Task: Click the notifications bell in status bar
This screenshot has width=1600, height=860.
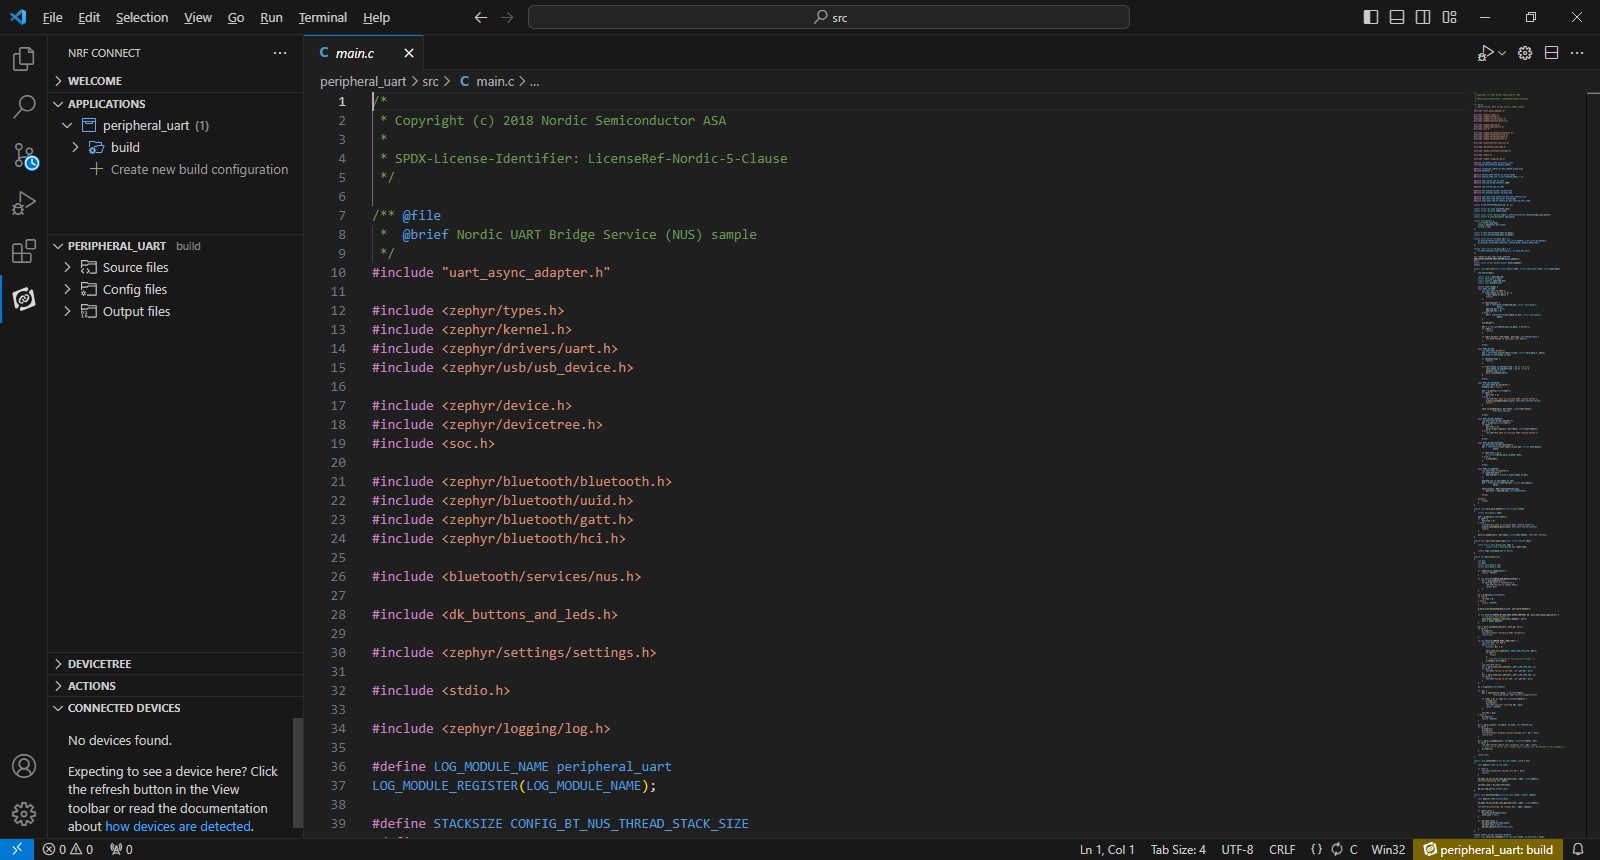Action: coord(1578,849)
